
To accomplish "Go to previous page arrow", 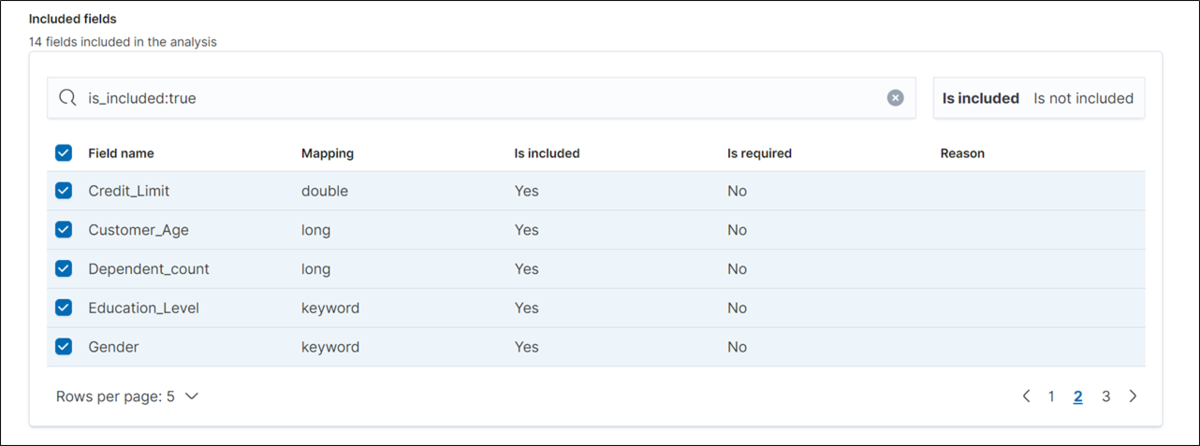I will pos(1026,396).
